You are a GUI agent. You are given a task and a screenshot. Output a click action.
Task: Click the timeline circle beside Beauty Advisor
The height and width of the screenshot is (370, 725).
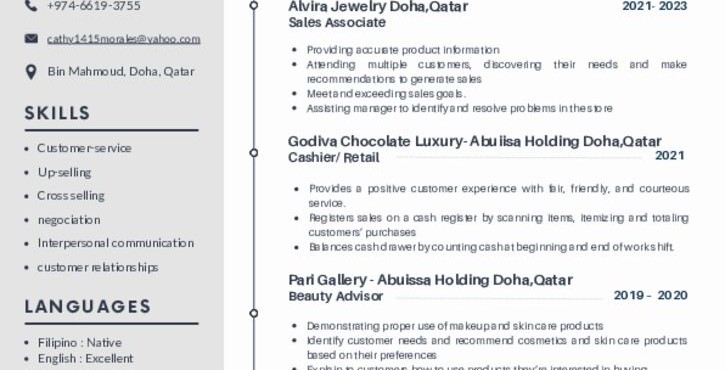coord(254,313)
